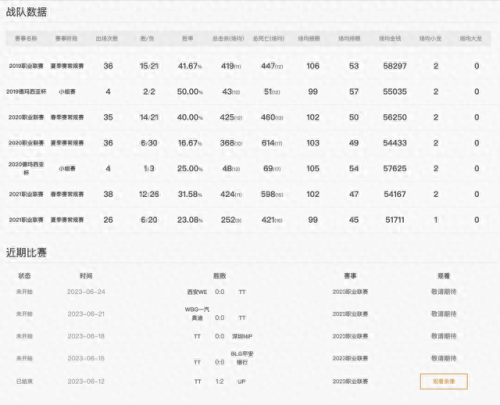
Task: Click total deaths value 421
Action: pyautogui.click(x=268, y=220)
